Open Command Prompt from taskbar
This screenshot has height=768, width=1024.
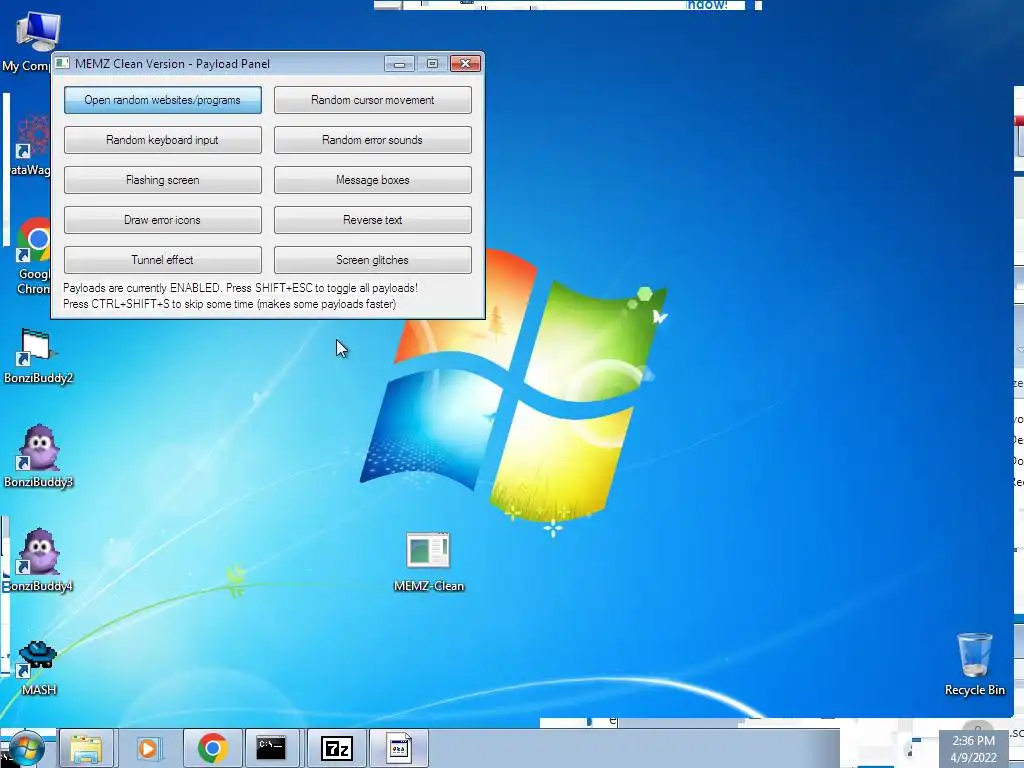271,748
